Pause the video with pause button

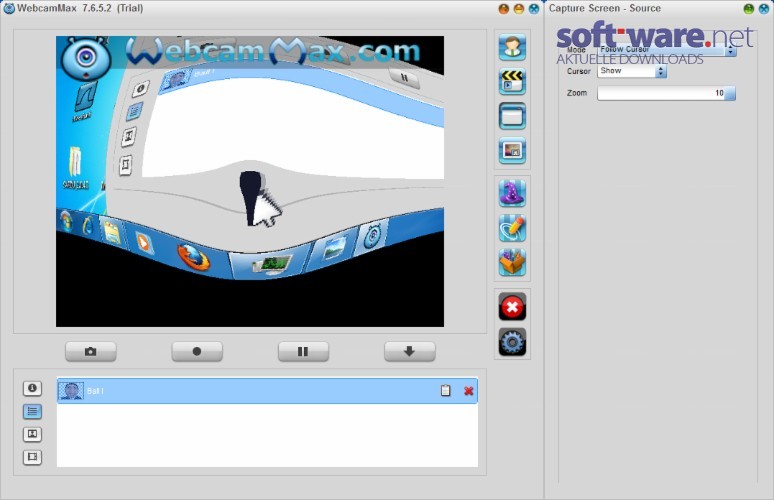click(303, 351)
